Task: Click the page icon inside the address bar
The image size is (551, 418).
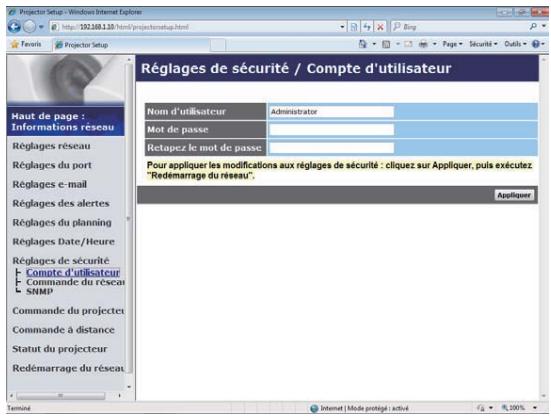Action: tap(54, 27)
